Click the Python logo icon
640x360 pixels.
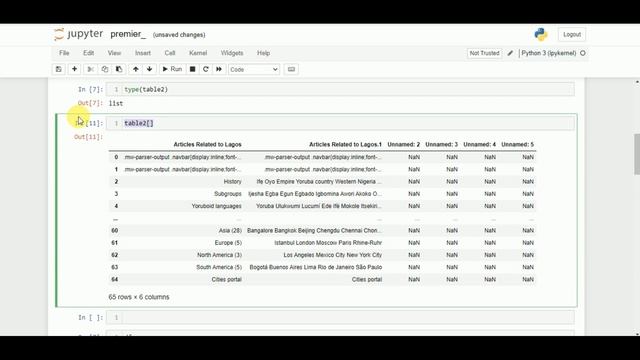coord(541,35)
